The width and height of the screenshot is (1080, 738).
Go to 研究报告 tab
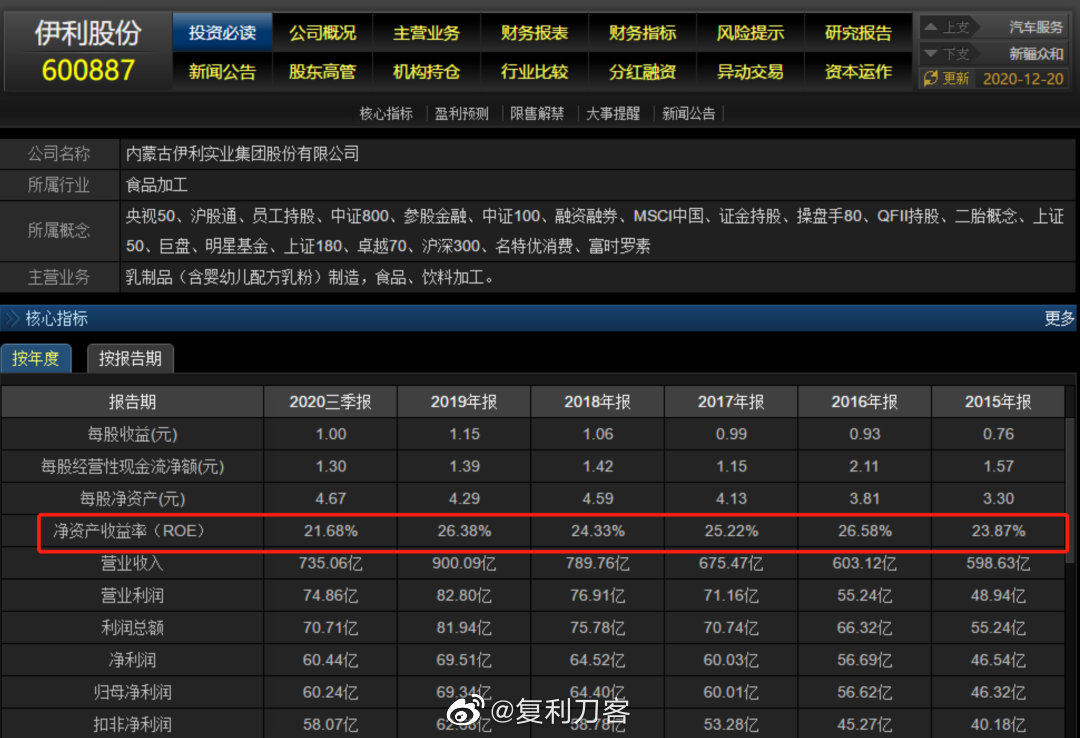(858, 32)
